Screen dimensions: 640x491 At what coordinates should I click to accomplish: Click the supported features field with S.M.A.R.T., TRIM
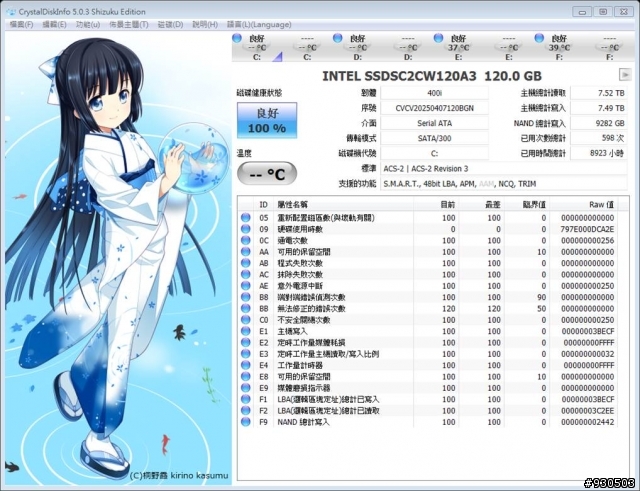(x=504, y=184)
